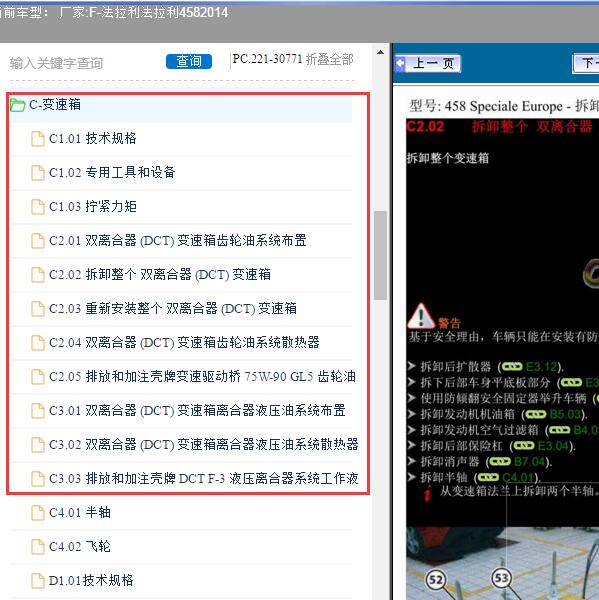
Task: Click document icon beside C1.02 专用工具和设备
Action: [38, 173]
